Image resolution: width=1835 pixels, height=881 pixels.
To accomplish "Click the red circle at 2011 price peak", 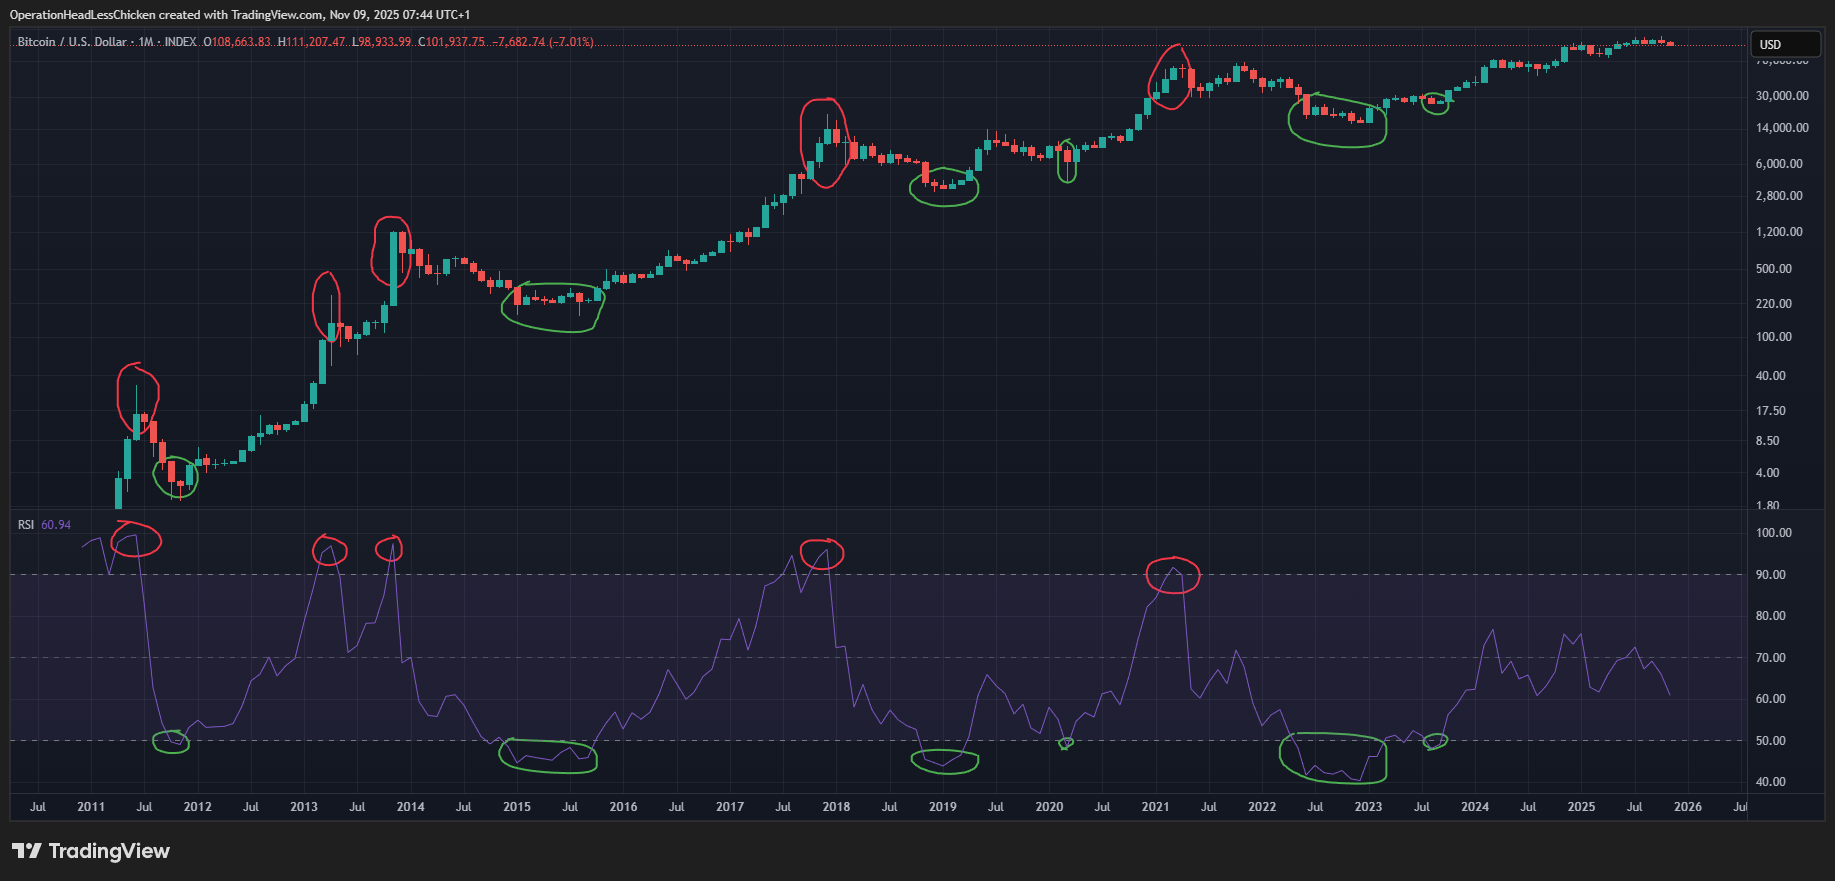I will 137,399.
